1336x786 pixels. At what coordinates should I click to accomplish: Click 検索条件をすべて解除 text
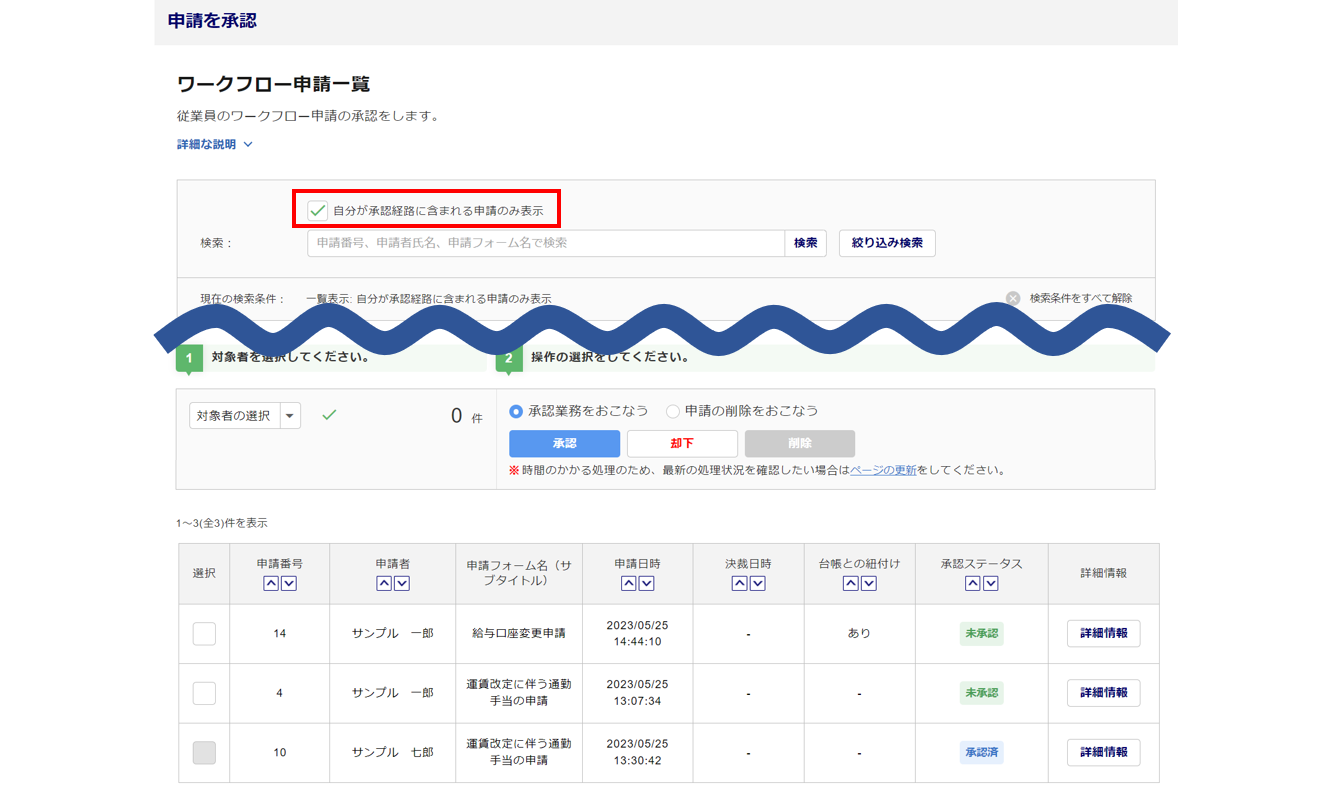point(1081,298)
